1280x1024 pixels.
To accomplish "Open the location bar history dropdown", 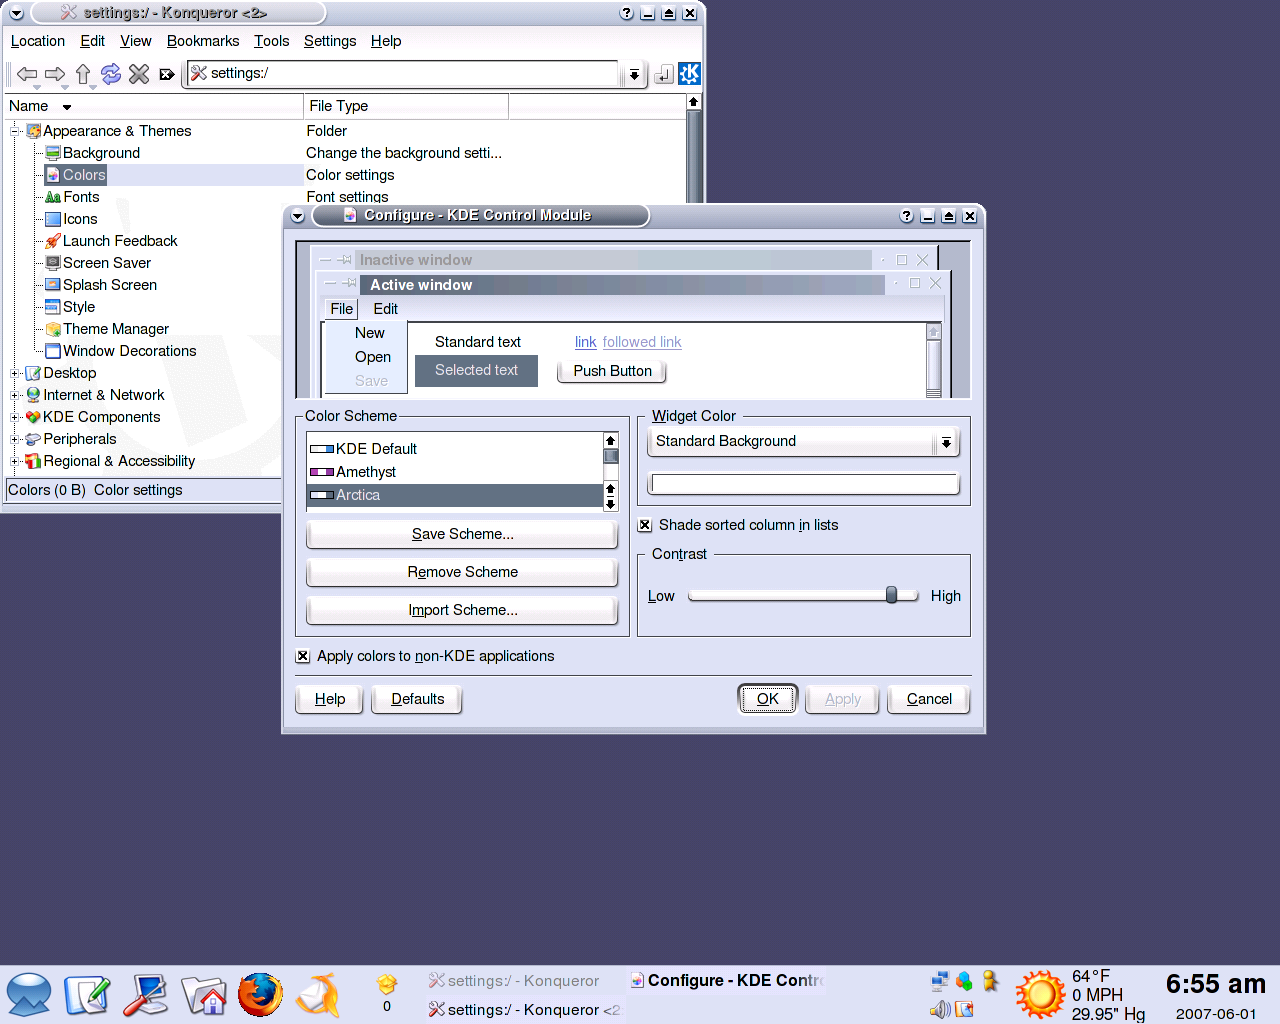I will 633,74.
